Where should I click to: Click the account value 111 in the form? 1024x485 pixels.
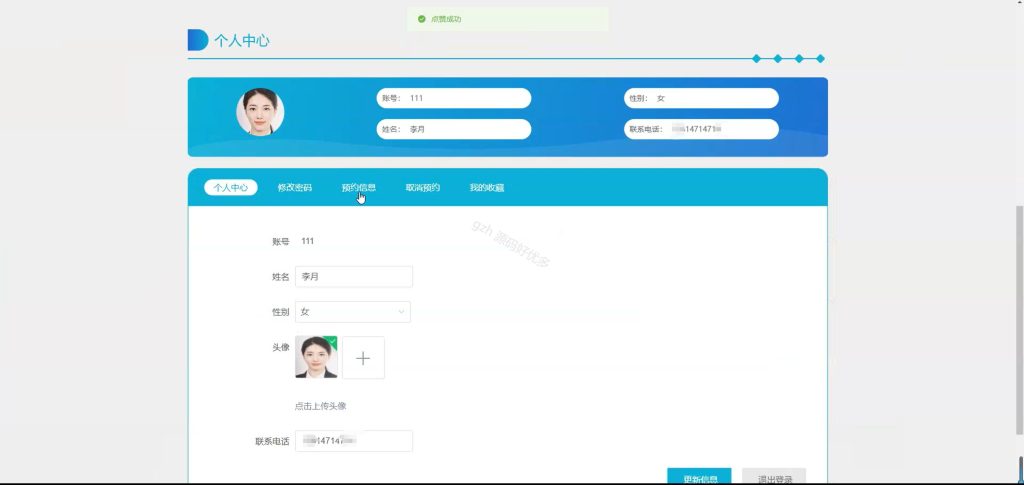pyautogui.click(x=308, y=242)
